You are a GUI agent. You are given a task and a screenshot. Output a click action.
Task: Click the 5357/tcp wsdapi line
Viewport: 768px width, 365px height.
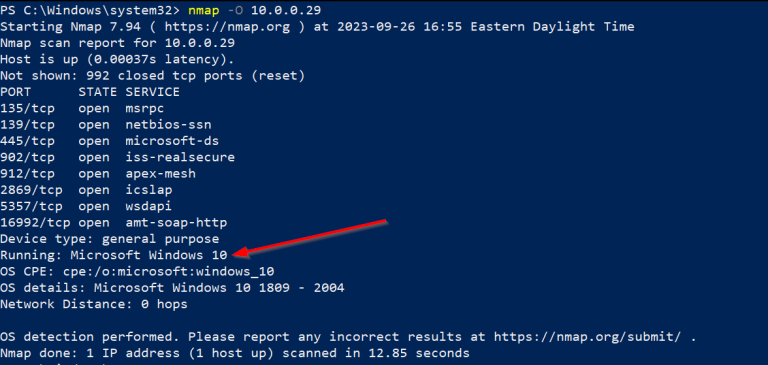[x=86, y=206]
